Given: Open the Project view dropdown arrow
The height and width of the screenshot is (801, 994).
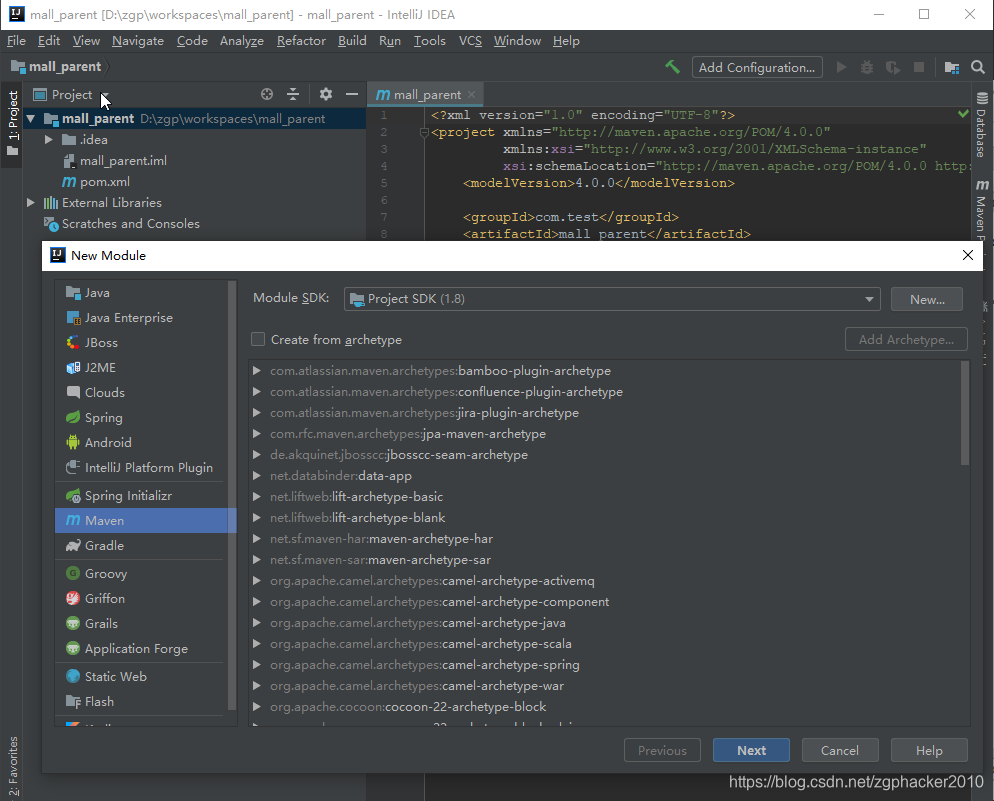Looking at the screenshot, I should click(x=105, y=95).
